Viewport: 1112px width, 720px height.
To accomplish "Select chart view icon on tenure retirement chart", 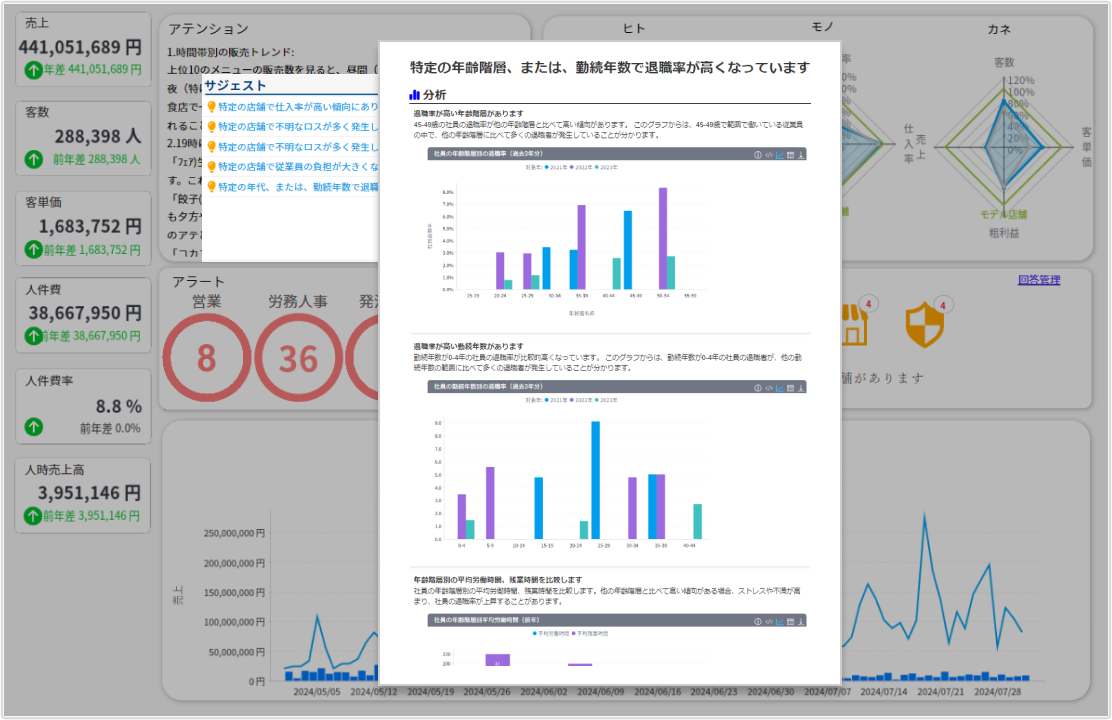I will [779, 386].
